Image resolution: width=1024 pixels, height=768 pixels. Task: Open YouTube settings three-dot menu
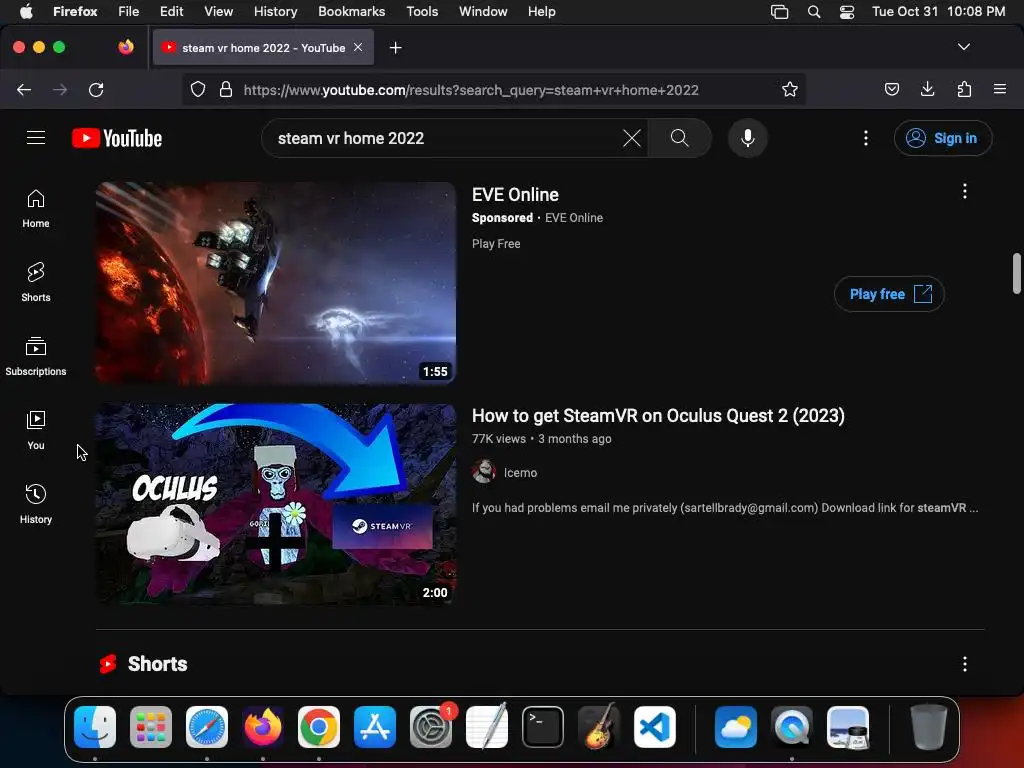[x=866, y=138]
